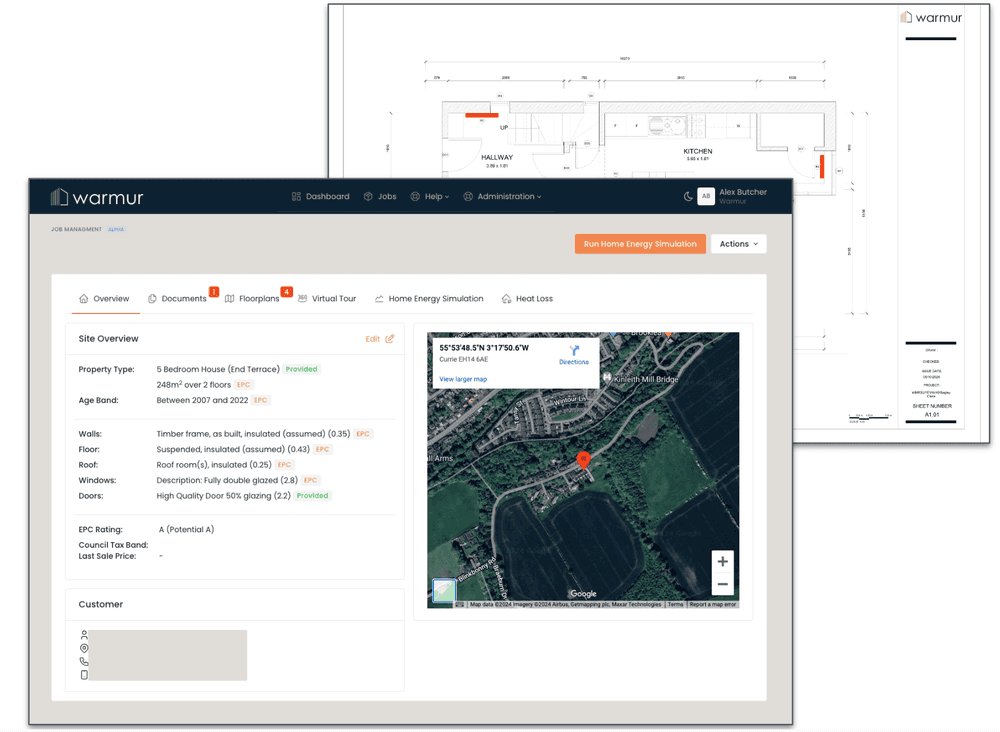Image resolution: width=1000 pixels, height=732 pixels.
Task: Click the Warmur logo in header
Action: point(97,197)
